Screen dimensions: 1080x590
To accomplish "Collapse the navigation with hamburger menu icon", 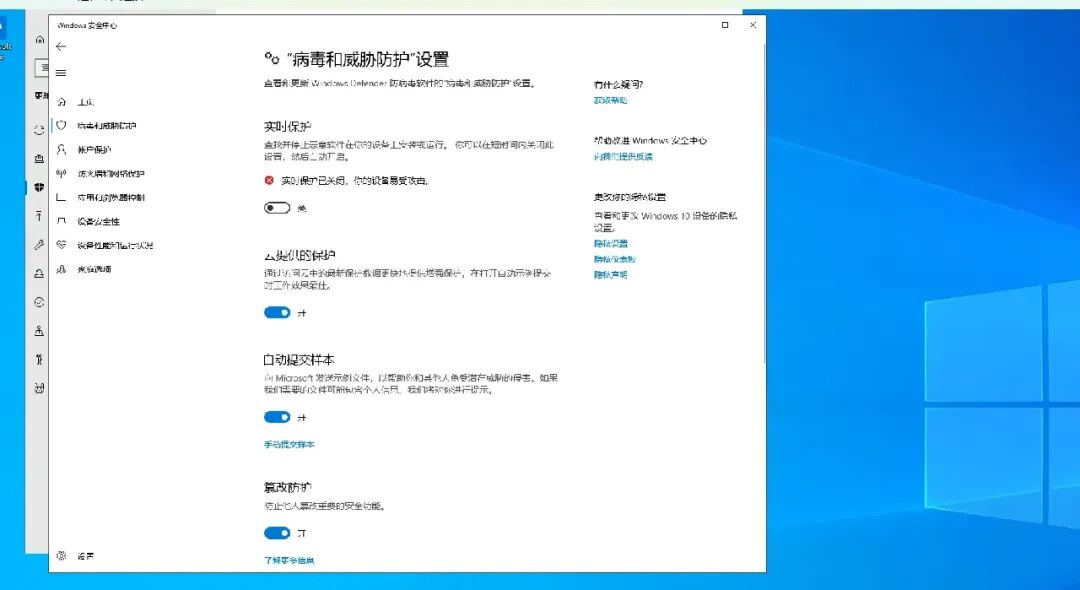I will coord(61,73).
